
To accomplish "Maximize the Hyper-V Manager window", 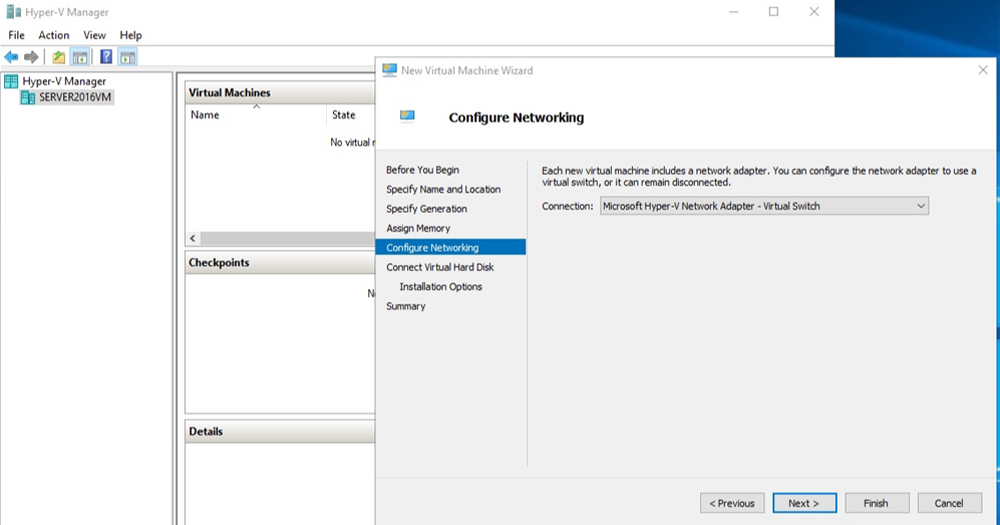I will tap(774, 12).
